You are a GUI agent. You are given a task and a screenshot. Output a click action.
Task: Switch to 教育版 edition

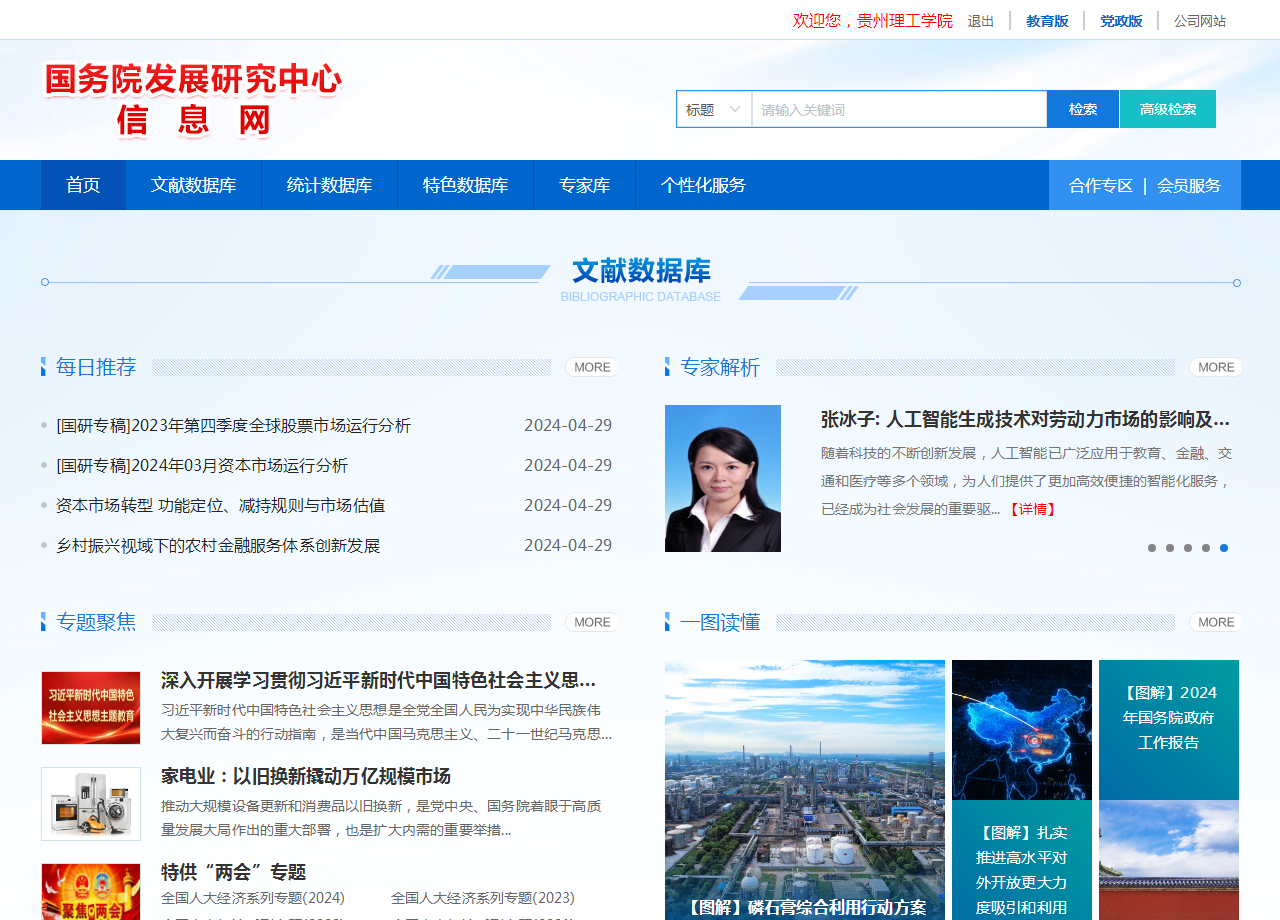[1047, 21]
